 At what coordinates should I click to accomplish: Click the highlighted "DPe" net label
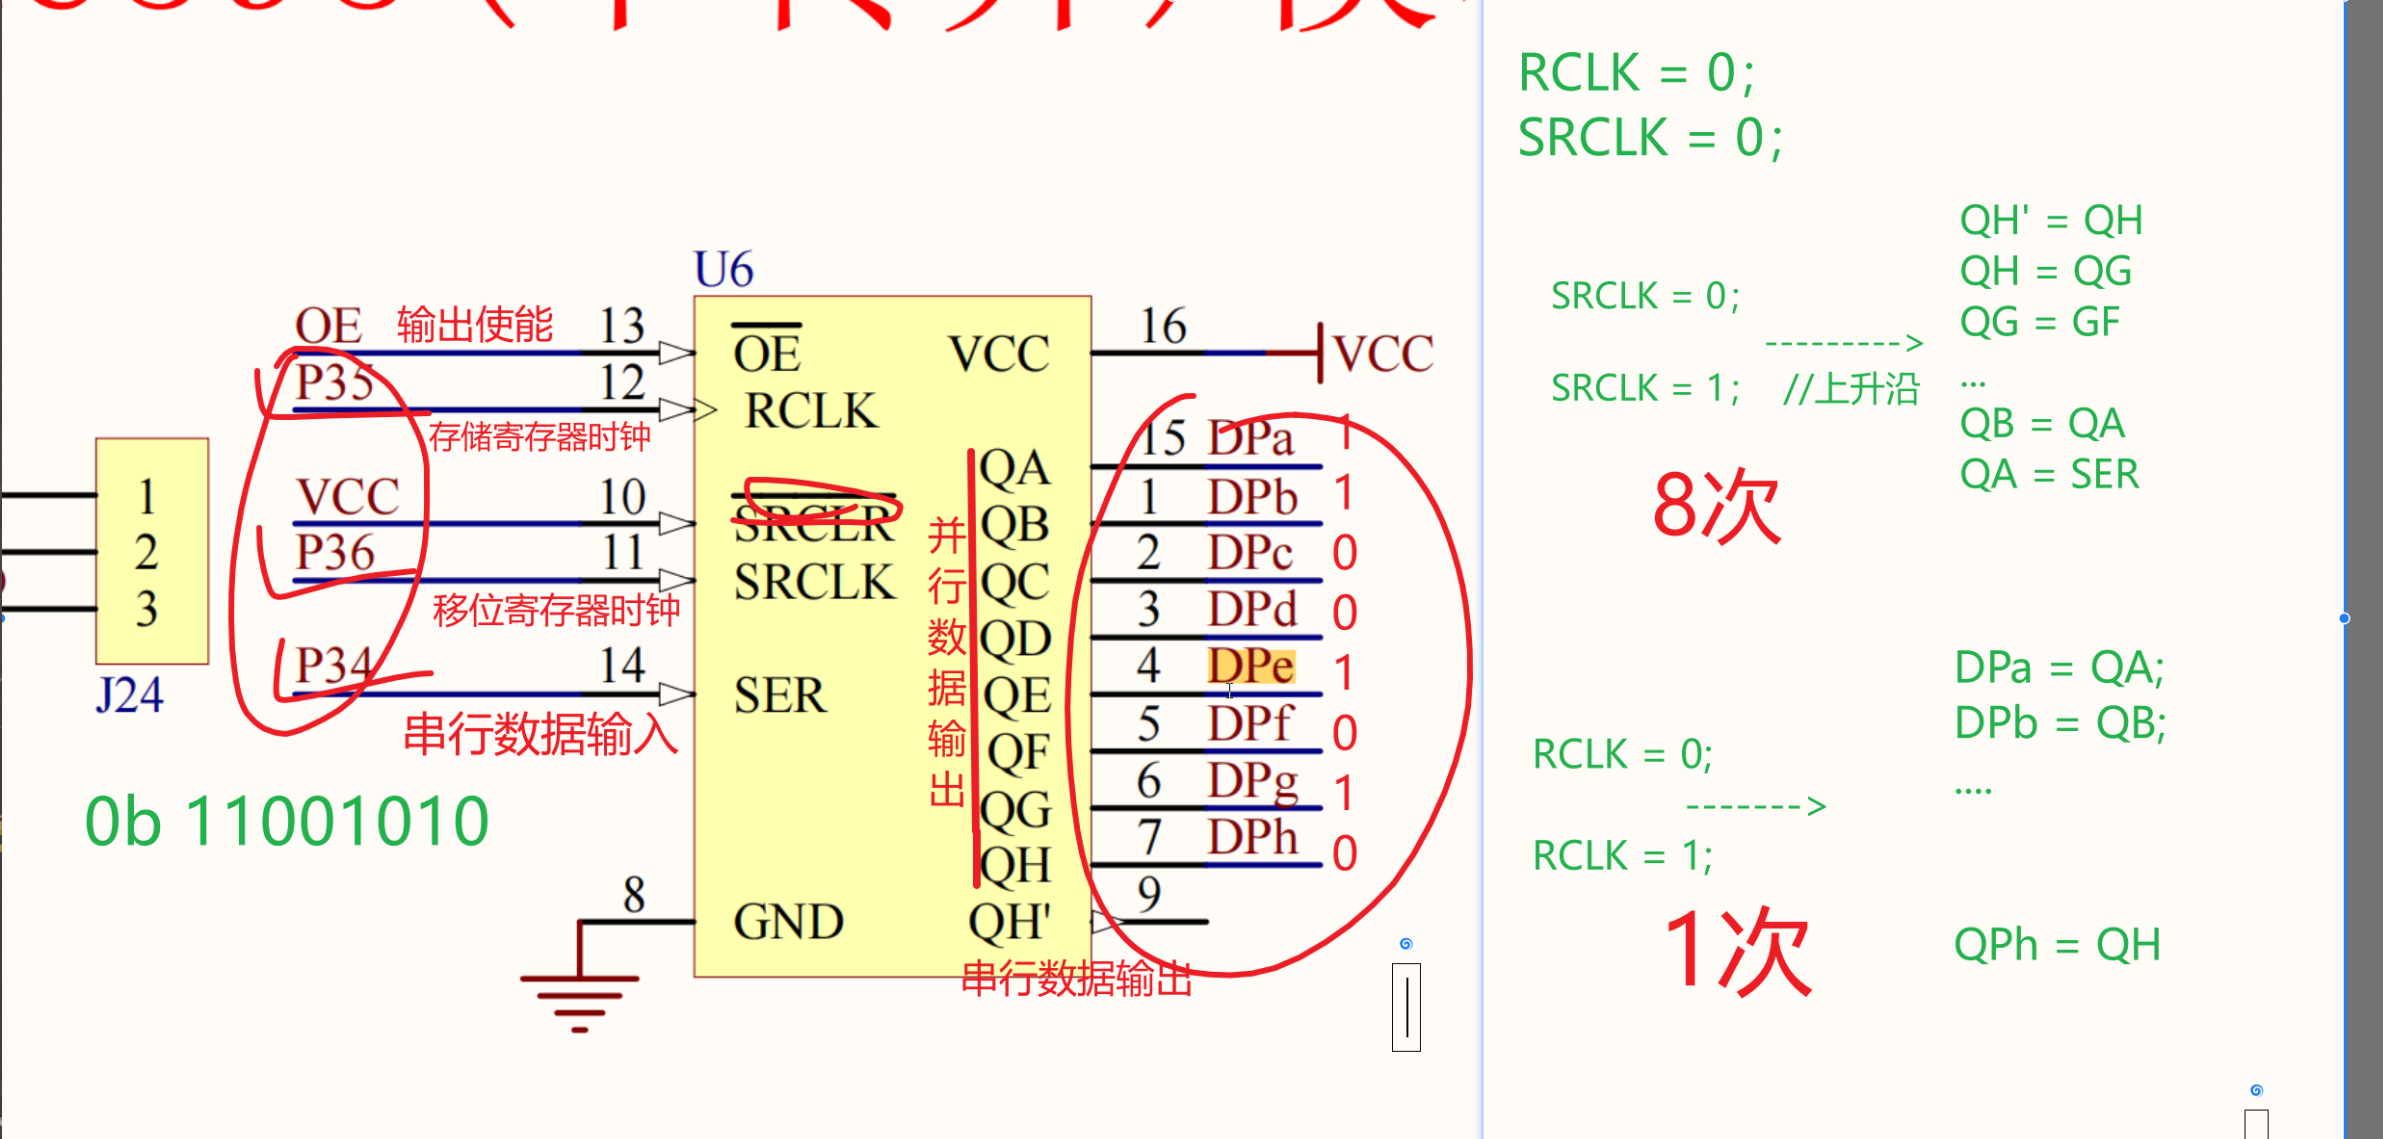pyautogui.click(x=1251, y=666)
